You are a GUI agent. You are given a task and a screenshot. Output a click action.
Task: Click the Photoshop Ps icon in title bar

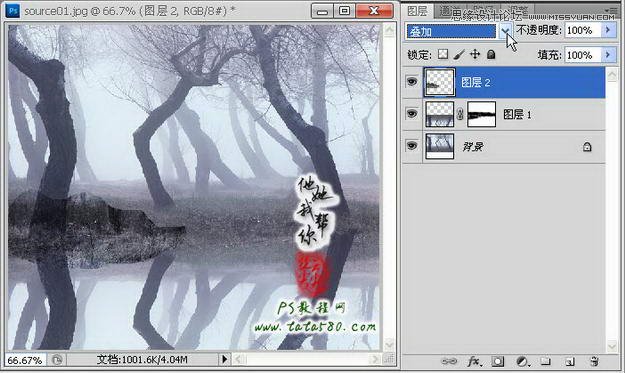point(13,11)
